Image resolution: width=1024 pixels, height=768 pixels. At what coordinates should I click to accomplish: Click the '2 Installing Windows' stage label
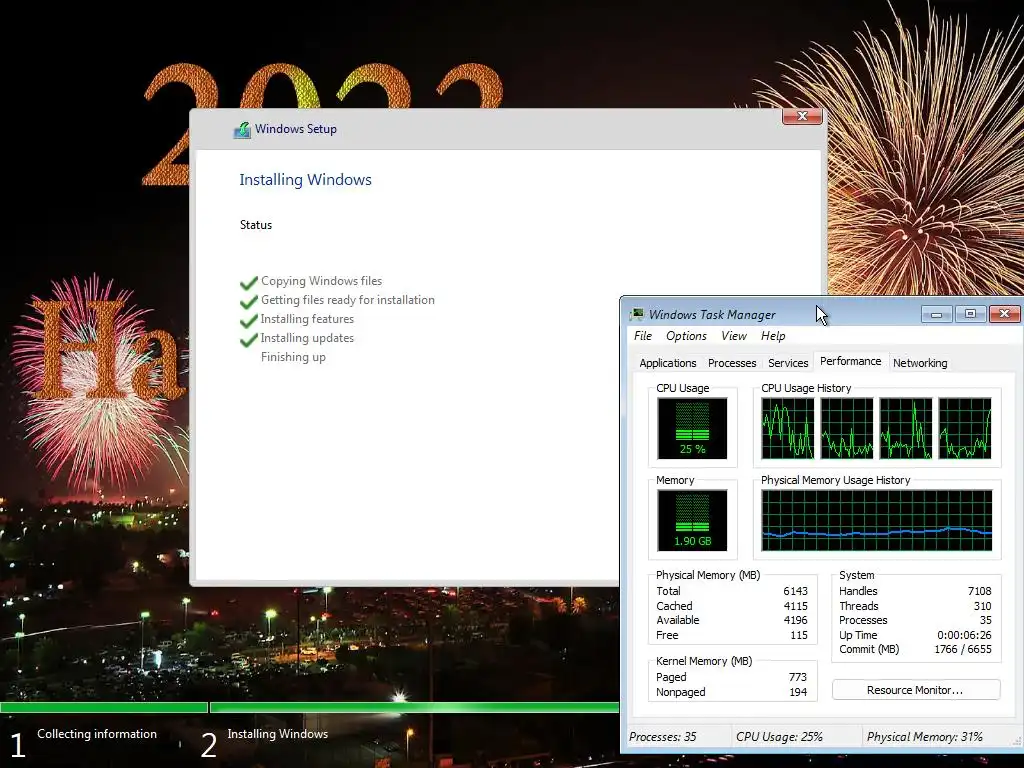(x=264, y=742)
